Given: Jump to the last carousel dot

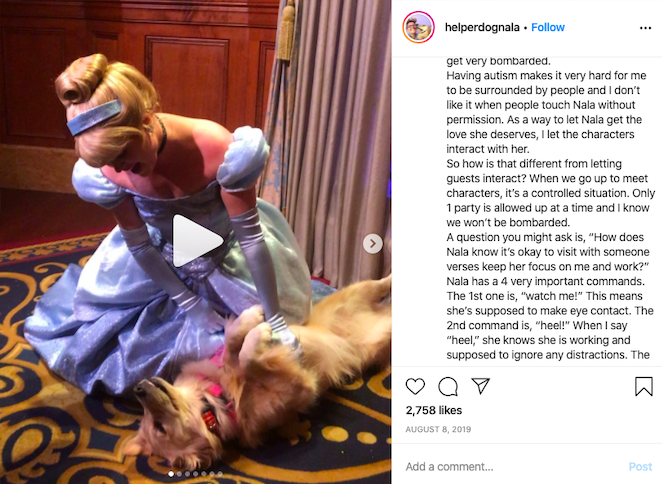Looking at the screenshot, I should coord(220,474).
